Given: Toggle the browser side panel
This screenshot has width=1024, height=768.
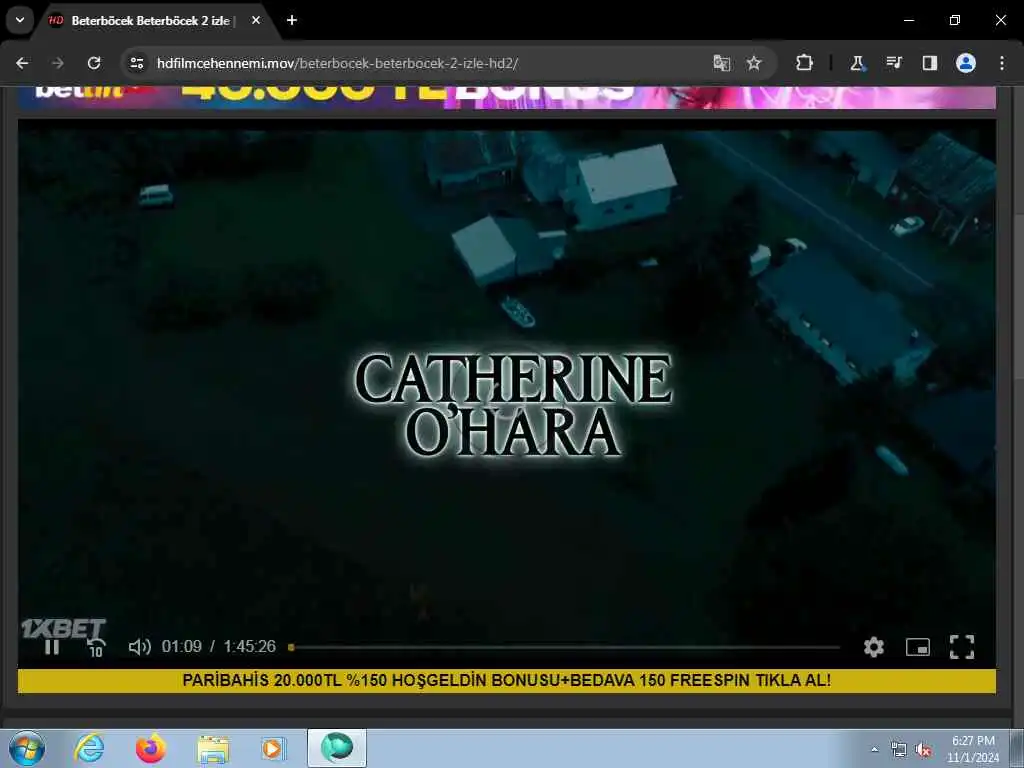Looking at the screenshot, I should click(929, 63).
